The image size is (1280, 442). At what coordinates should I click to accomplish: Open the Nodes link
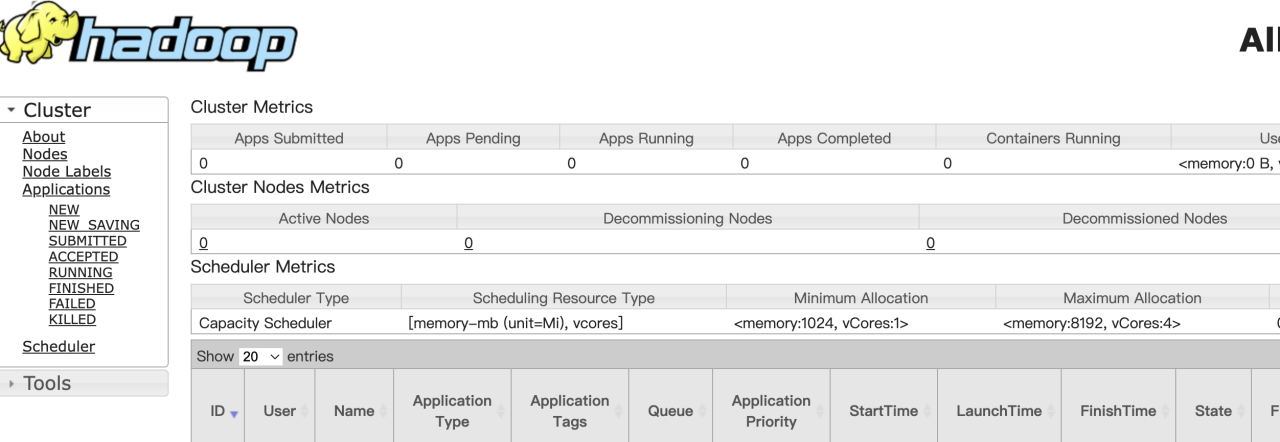click(45, 154)
